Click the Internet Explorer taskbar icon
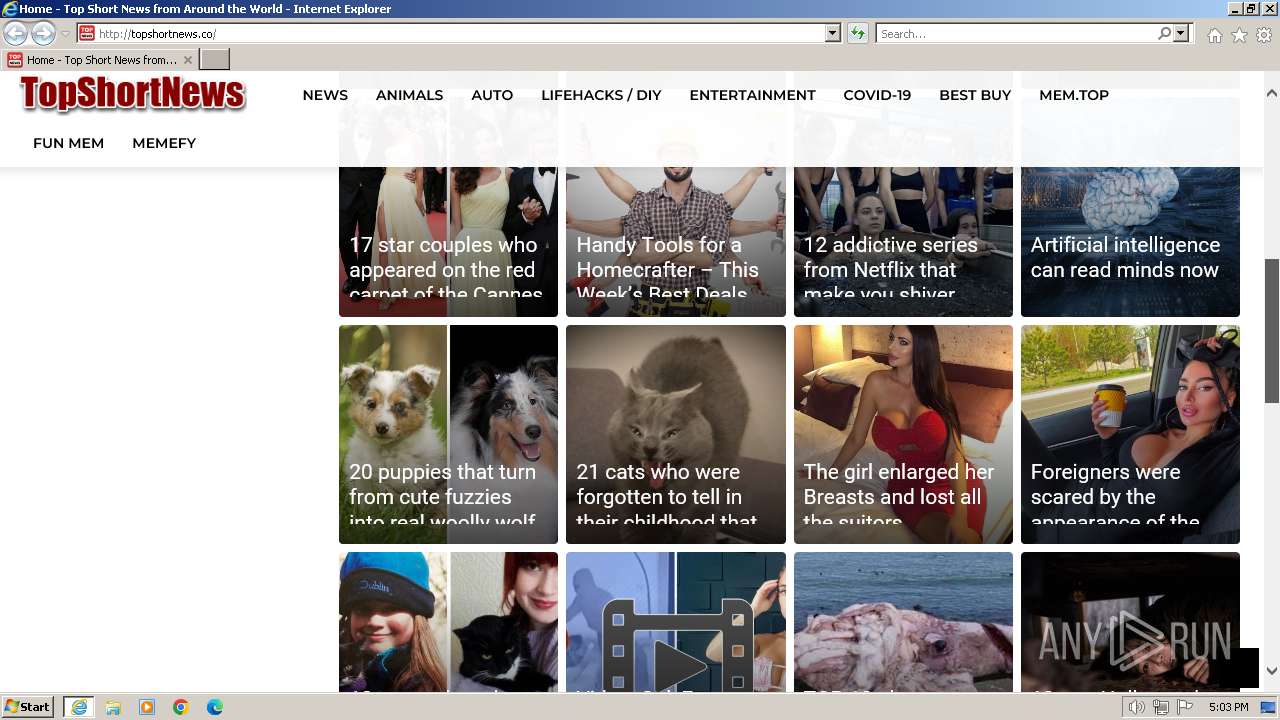Image resolution: width=1280 pixels, height=720 pixels. click(x=79, y=707)
